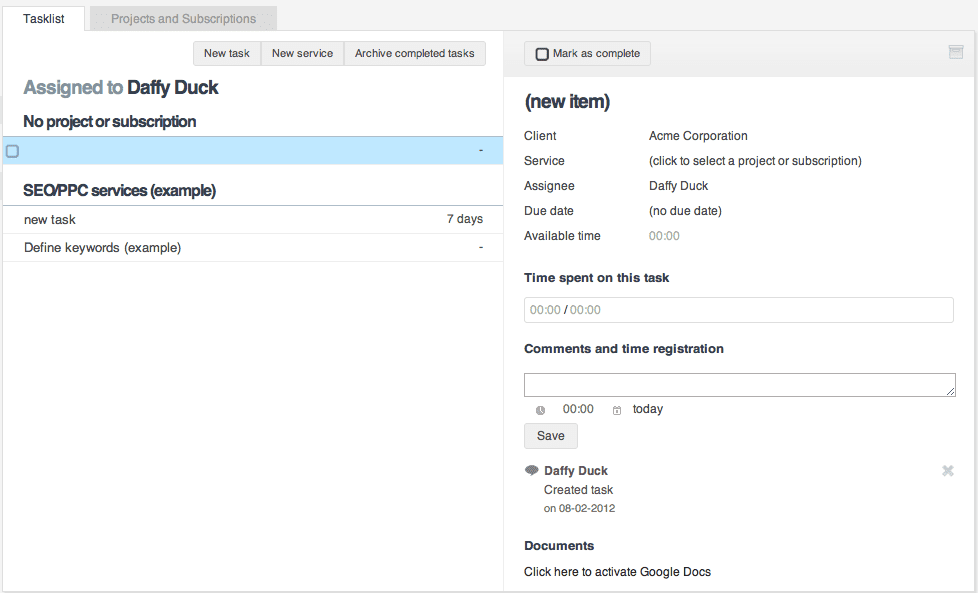Click here to activate Google Docs
Image resolution: width=978 pixels, height=593 pixels.
(x=617, y=572)
